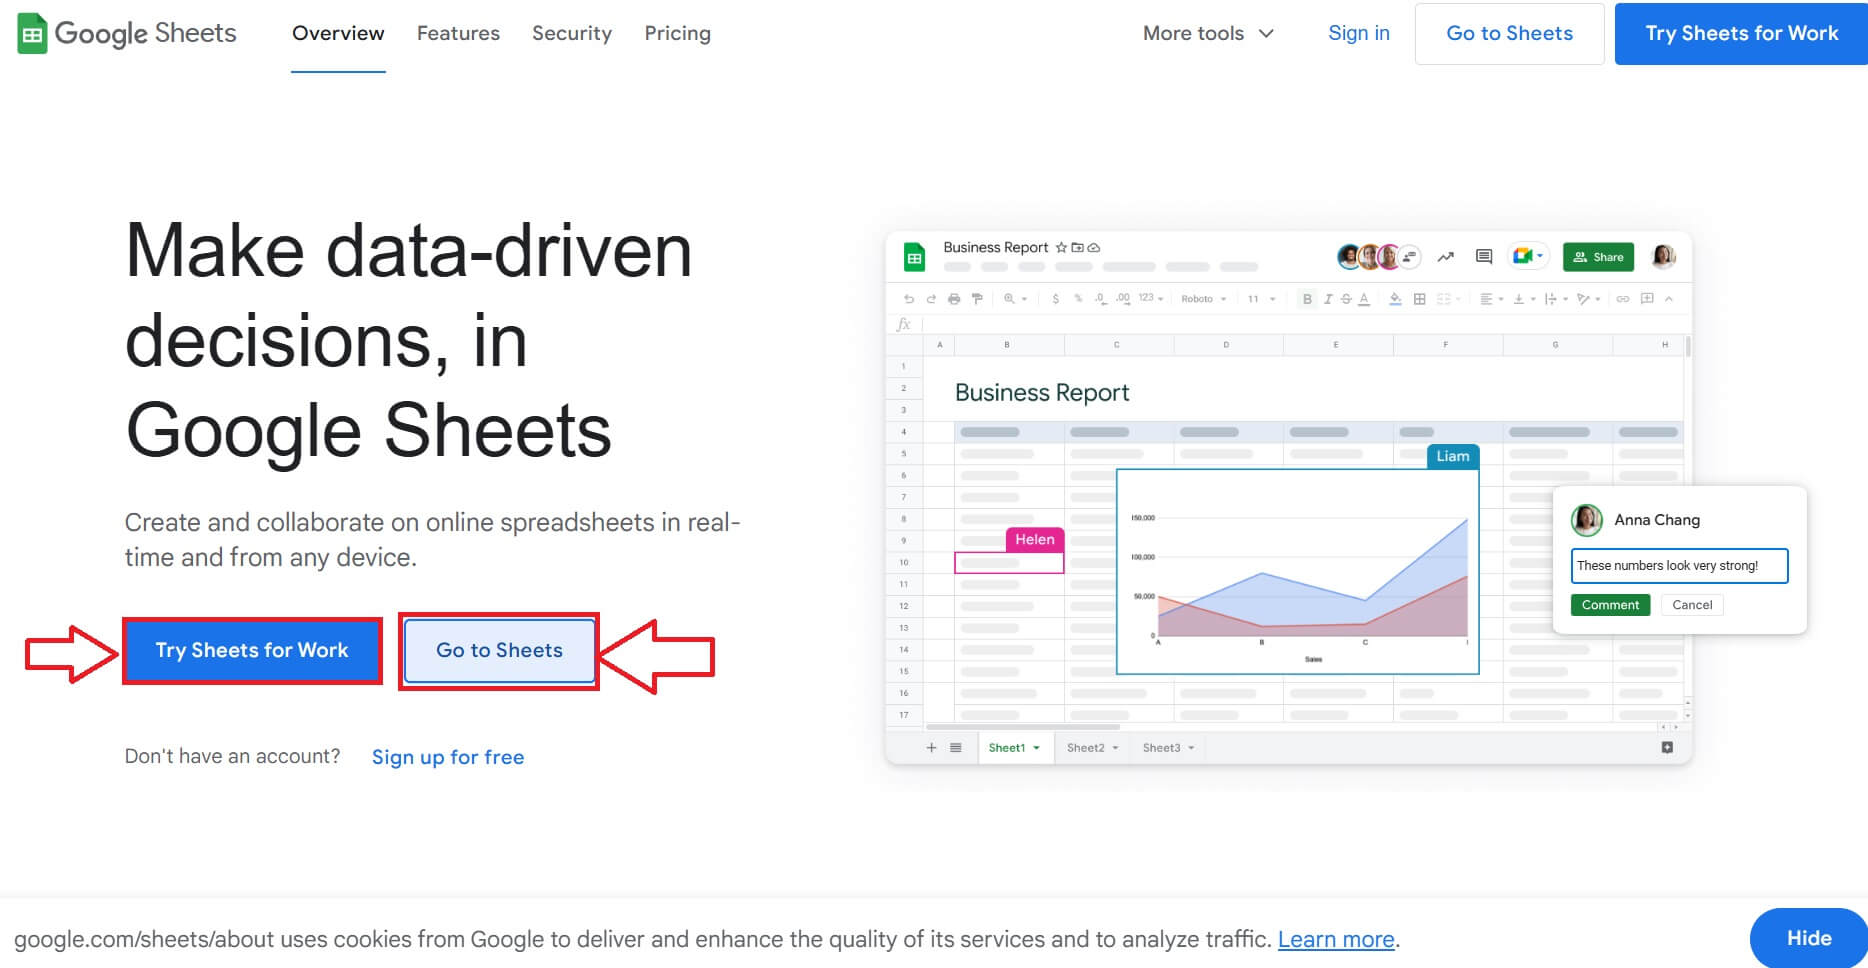
Task: Open the Overview nav tab
Action: pos(338,33)
